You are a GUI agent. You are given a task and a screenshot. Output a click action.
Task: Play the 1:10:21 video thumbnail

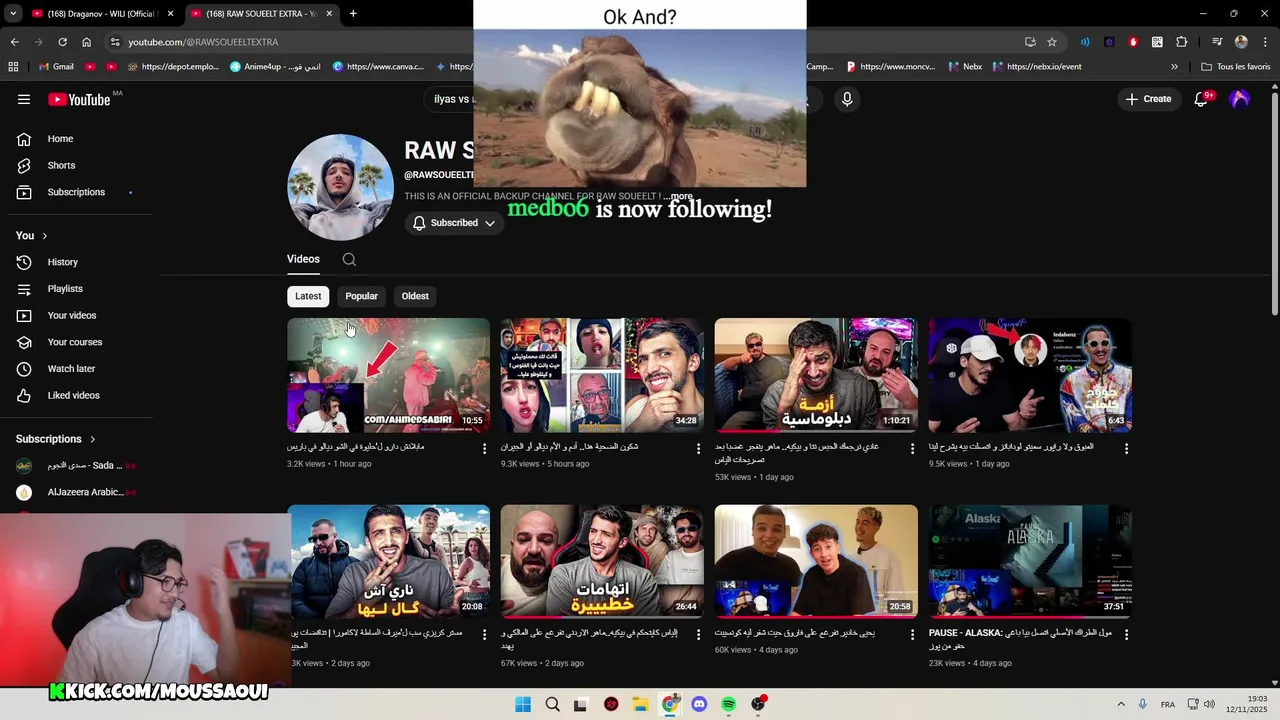pos(816,375)
